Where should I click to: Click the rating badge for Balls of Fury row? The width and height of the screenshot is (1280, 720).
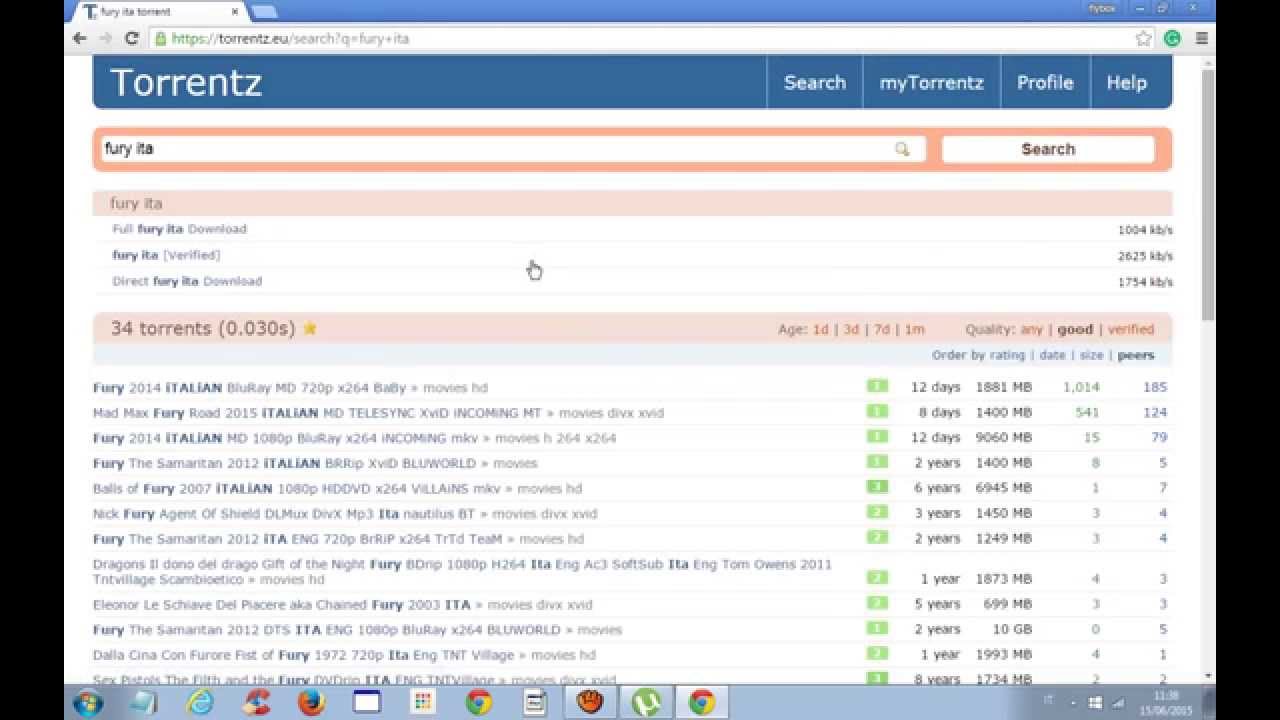click(x=877, y=487)
